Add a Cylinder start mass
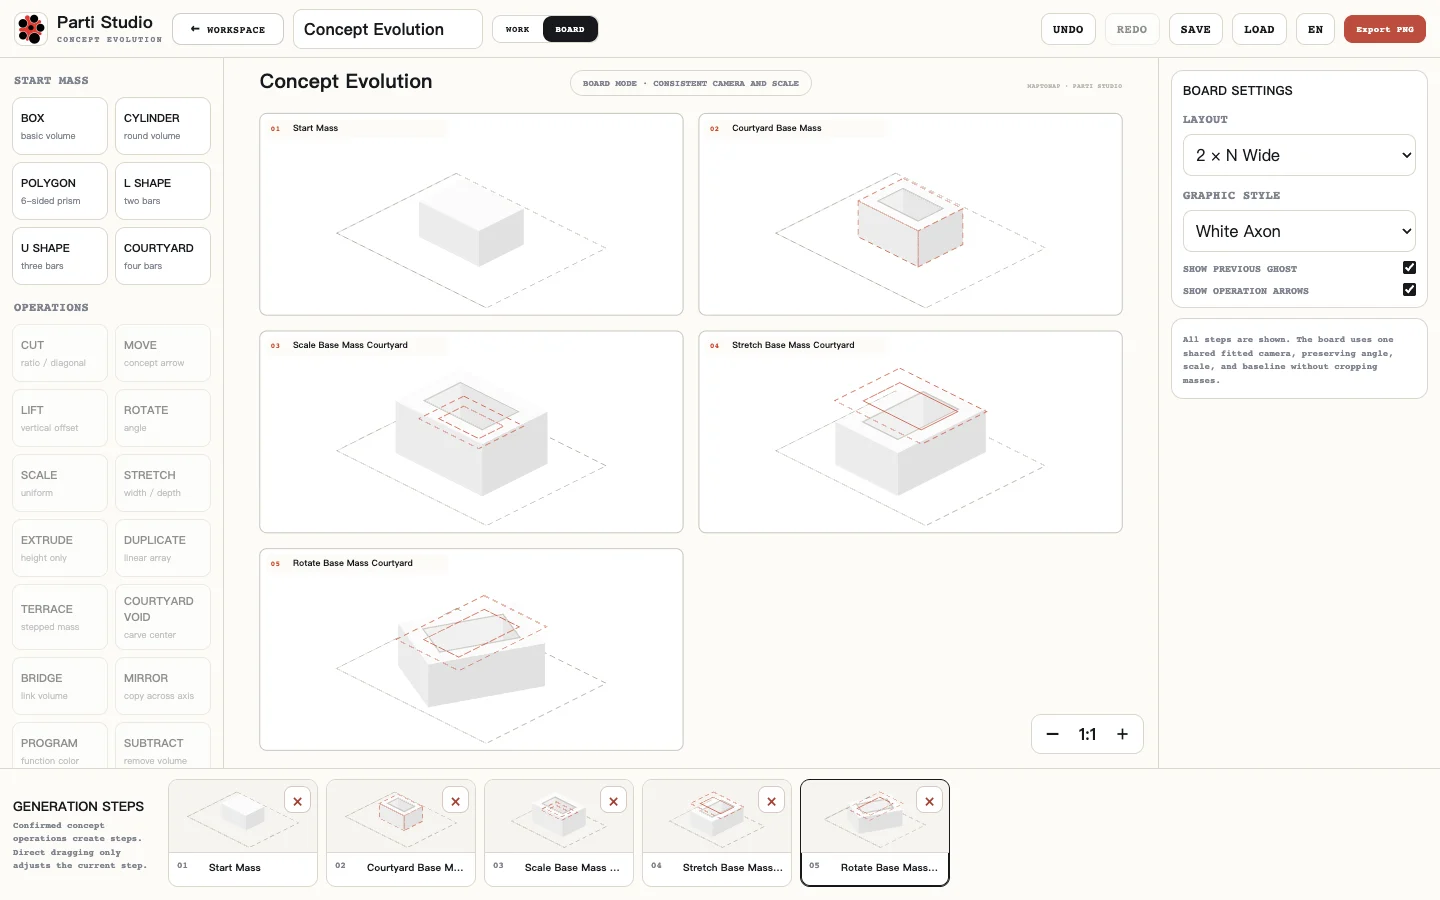This screenshot has height=900, width=1440. tap(163, 126)
